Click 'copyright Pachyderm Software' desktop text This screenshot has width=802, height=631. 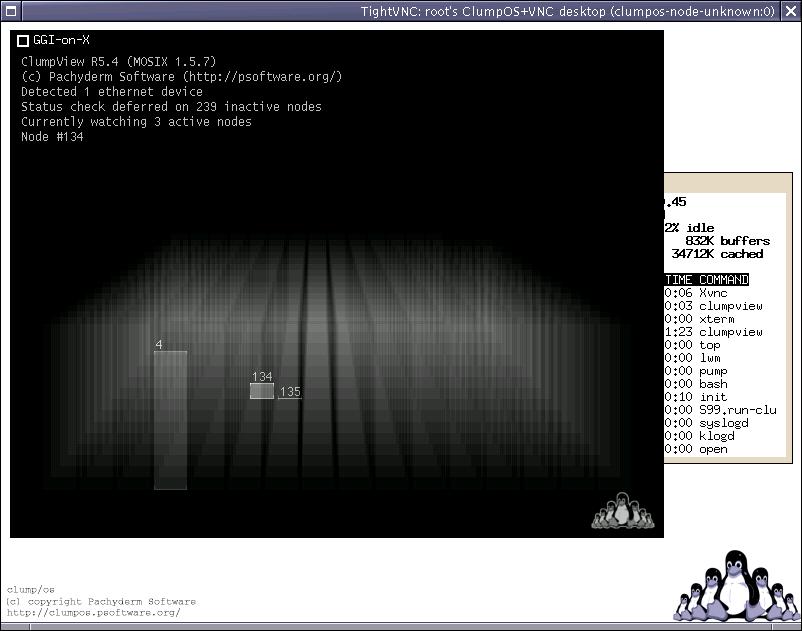(112, 601)
